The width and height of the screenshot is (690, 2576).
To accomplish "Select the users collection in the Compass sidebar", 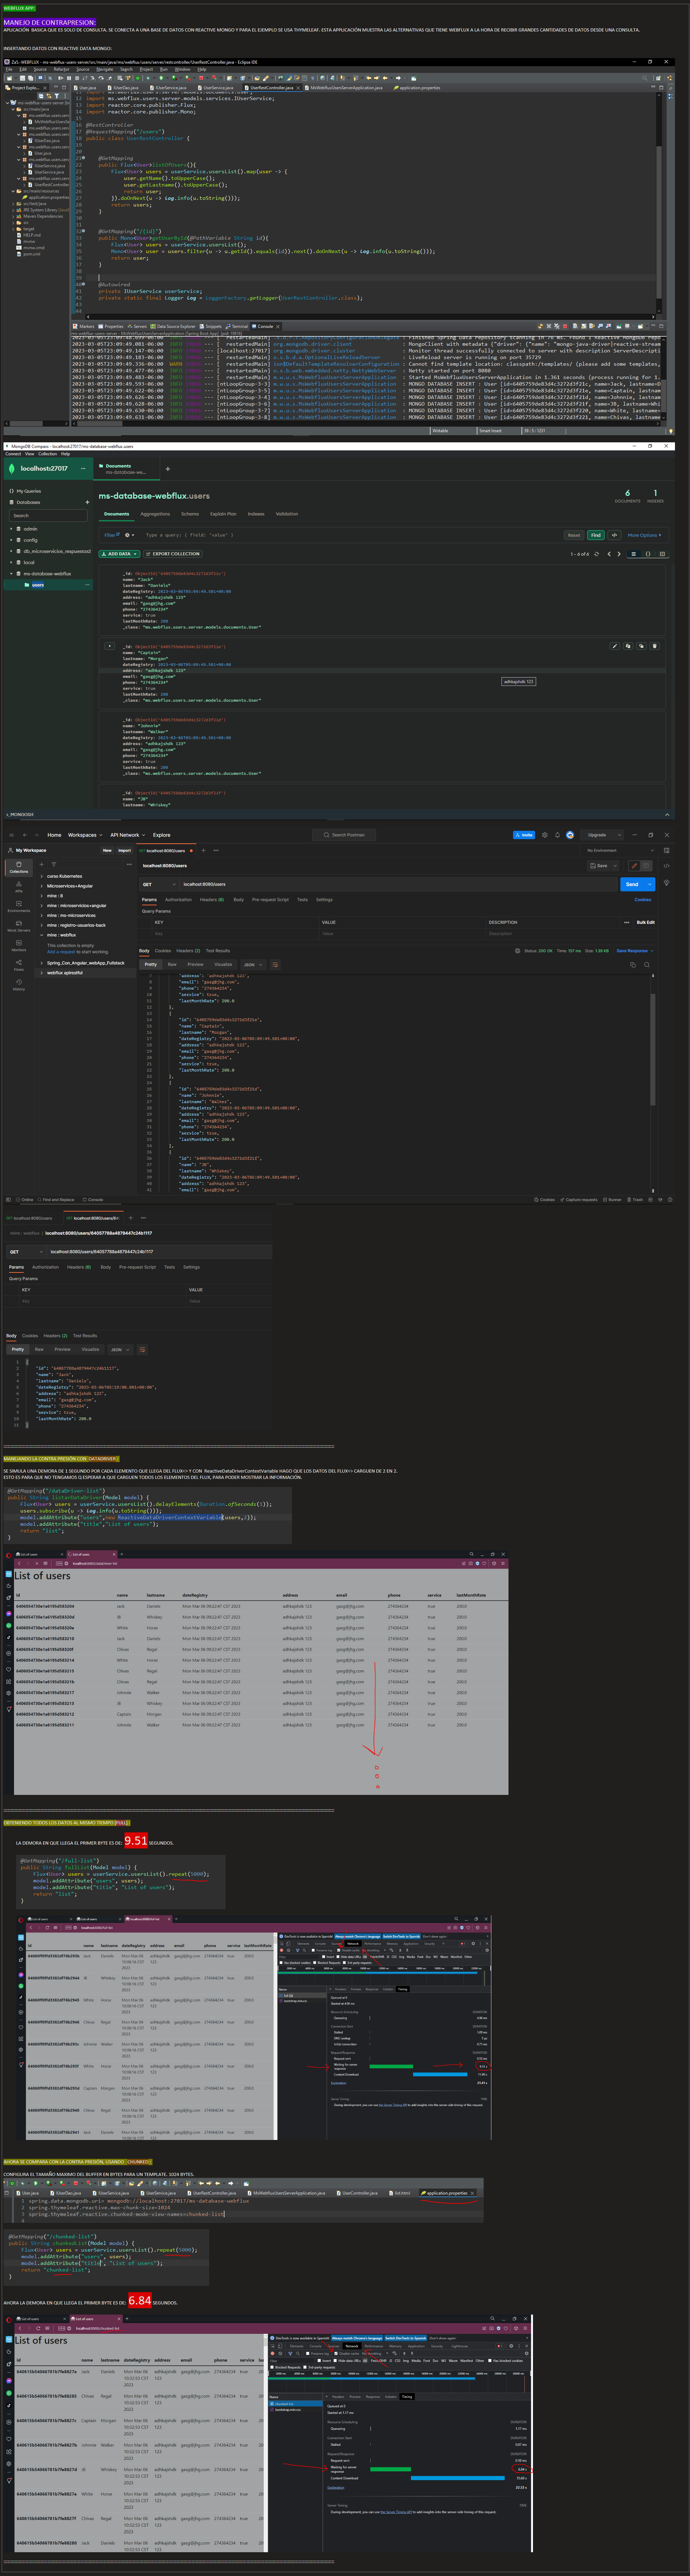I will pos(38,585).
